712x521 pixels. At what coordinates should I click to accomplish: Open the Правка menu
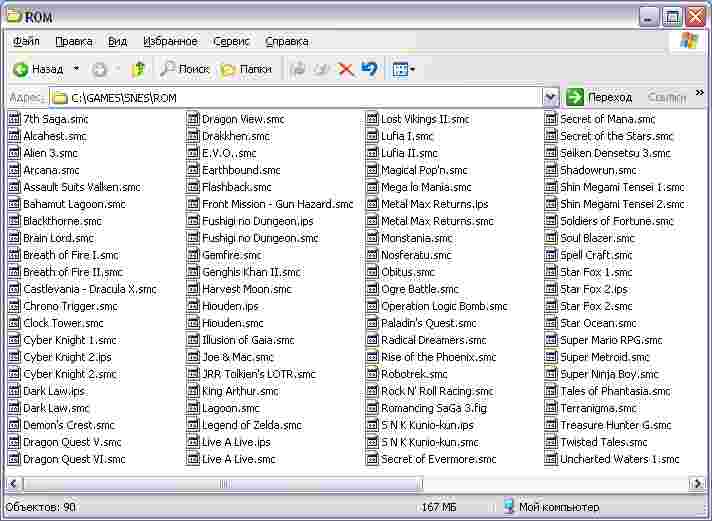click(x=74, y=41)
